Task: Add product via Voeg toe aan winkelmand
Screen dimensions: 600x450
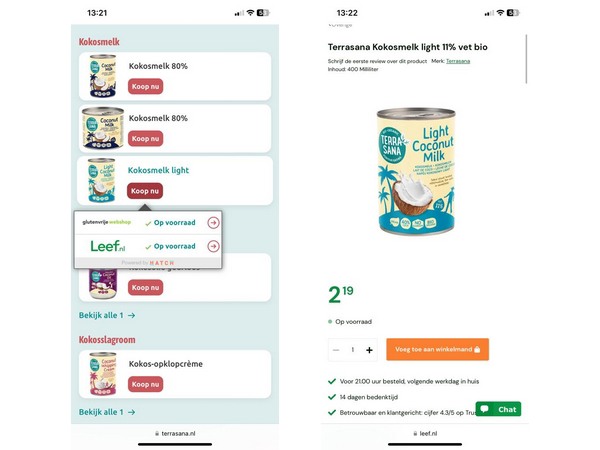Action: [437, 349]
